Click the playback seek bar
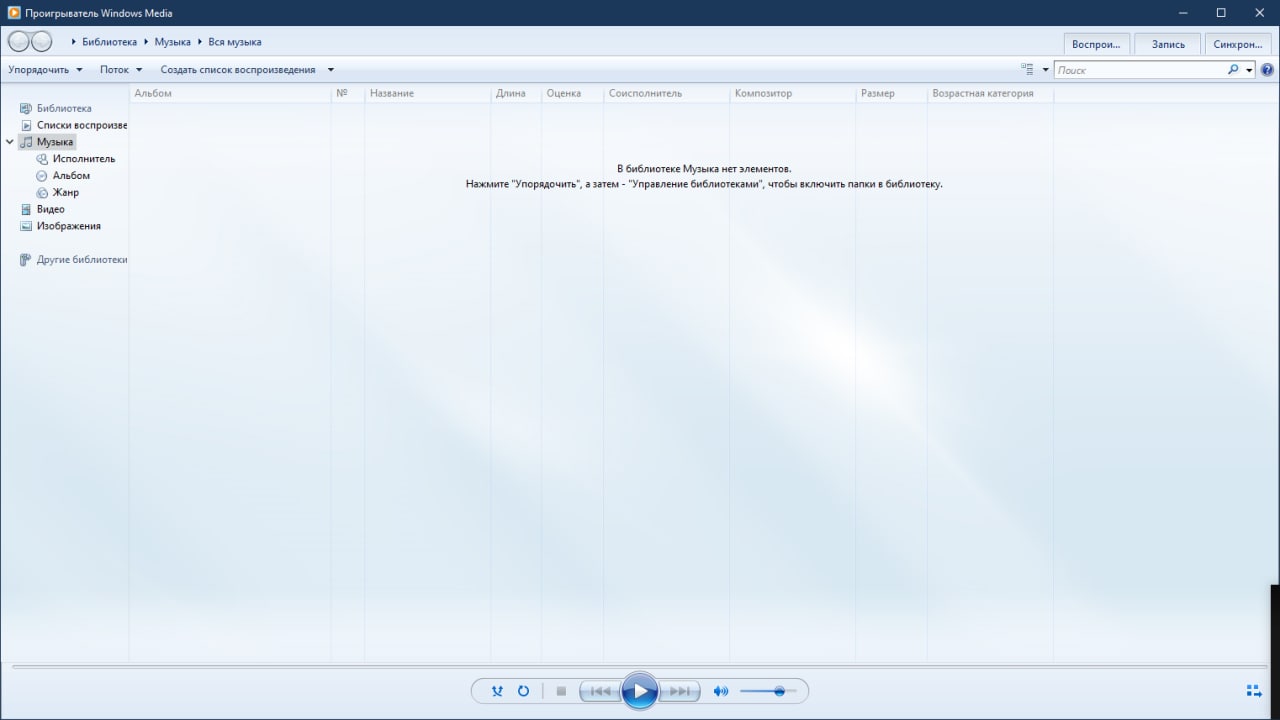This screenshot has height=720, width=1280. (x=640, y=665)
